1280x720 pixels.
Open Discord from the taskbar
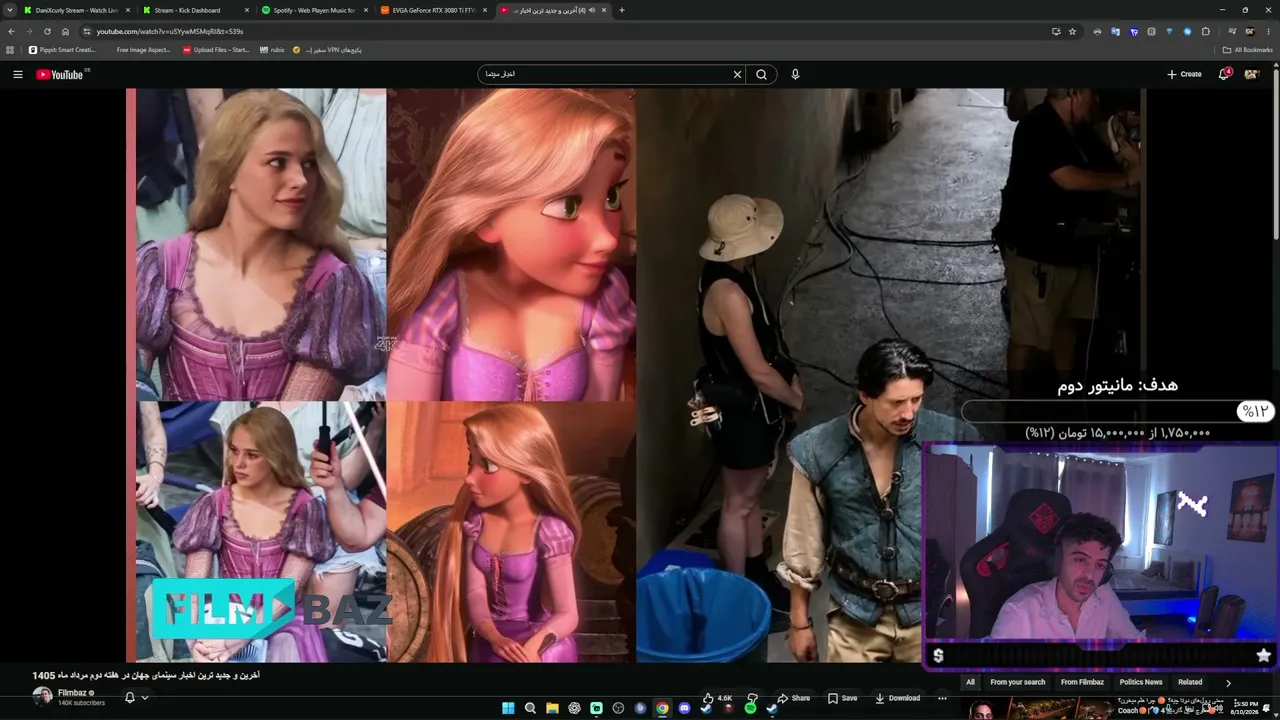coord(684,708)
